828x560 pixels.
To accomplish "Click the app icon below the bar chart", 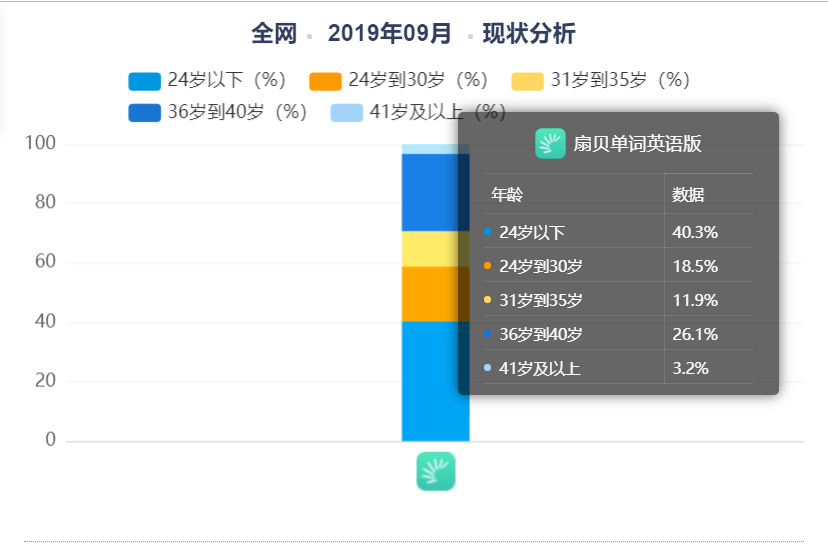I will [x=436, y=471].
